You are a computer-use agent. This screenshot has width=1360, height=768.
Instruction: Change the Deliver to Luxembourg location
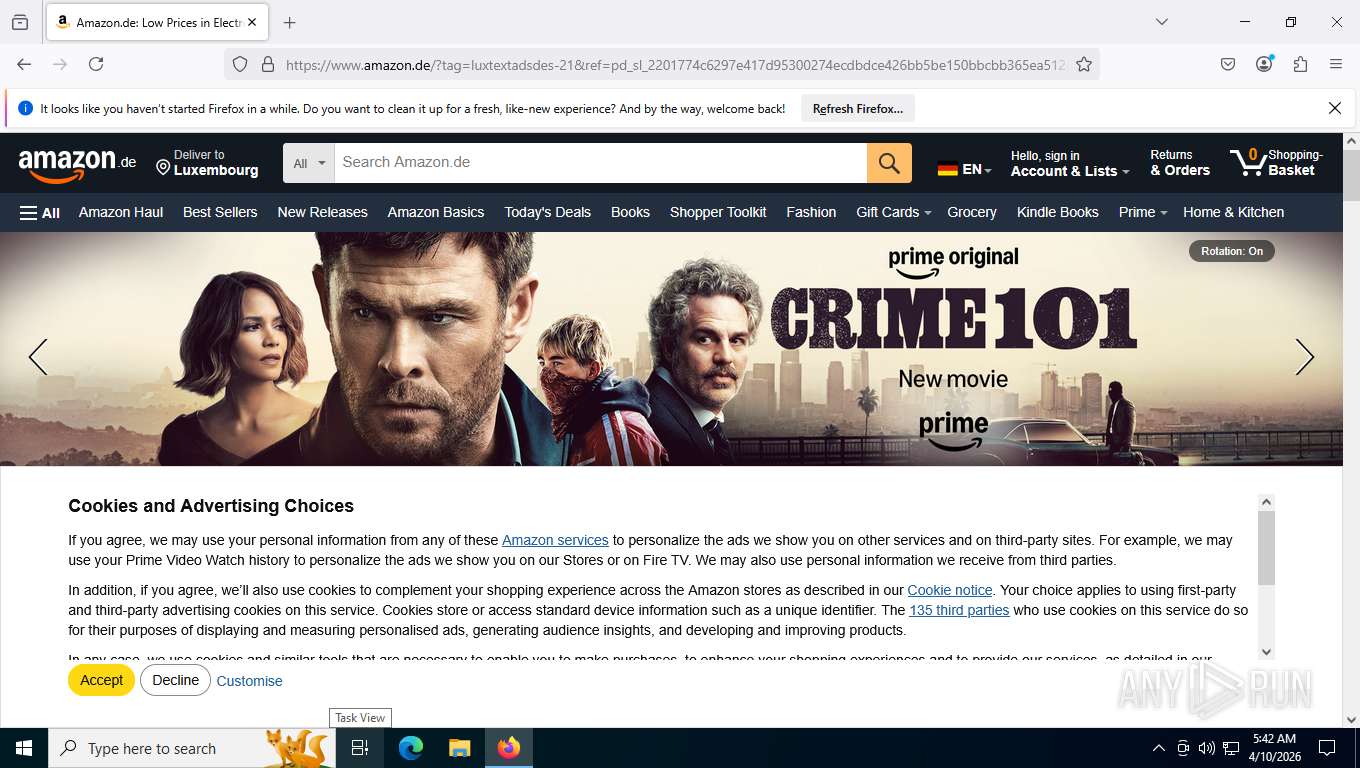208,163
